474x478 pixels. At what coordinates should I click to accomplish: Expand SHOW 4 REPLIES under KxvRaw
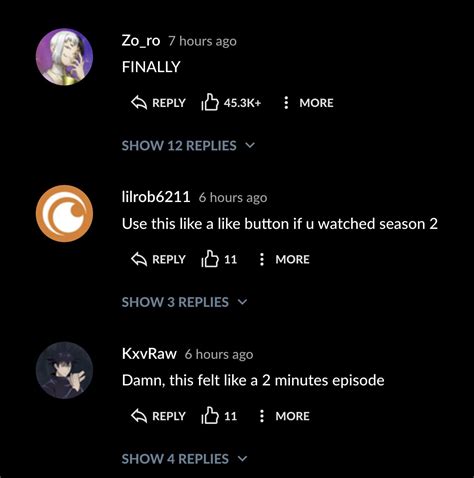point(185,459)
